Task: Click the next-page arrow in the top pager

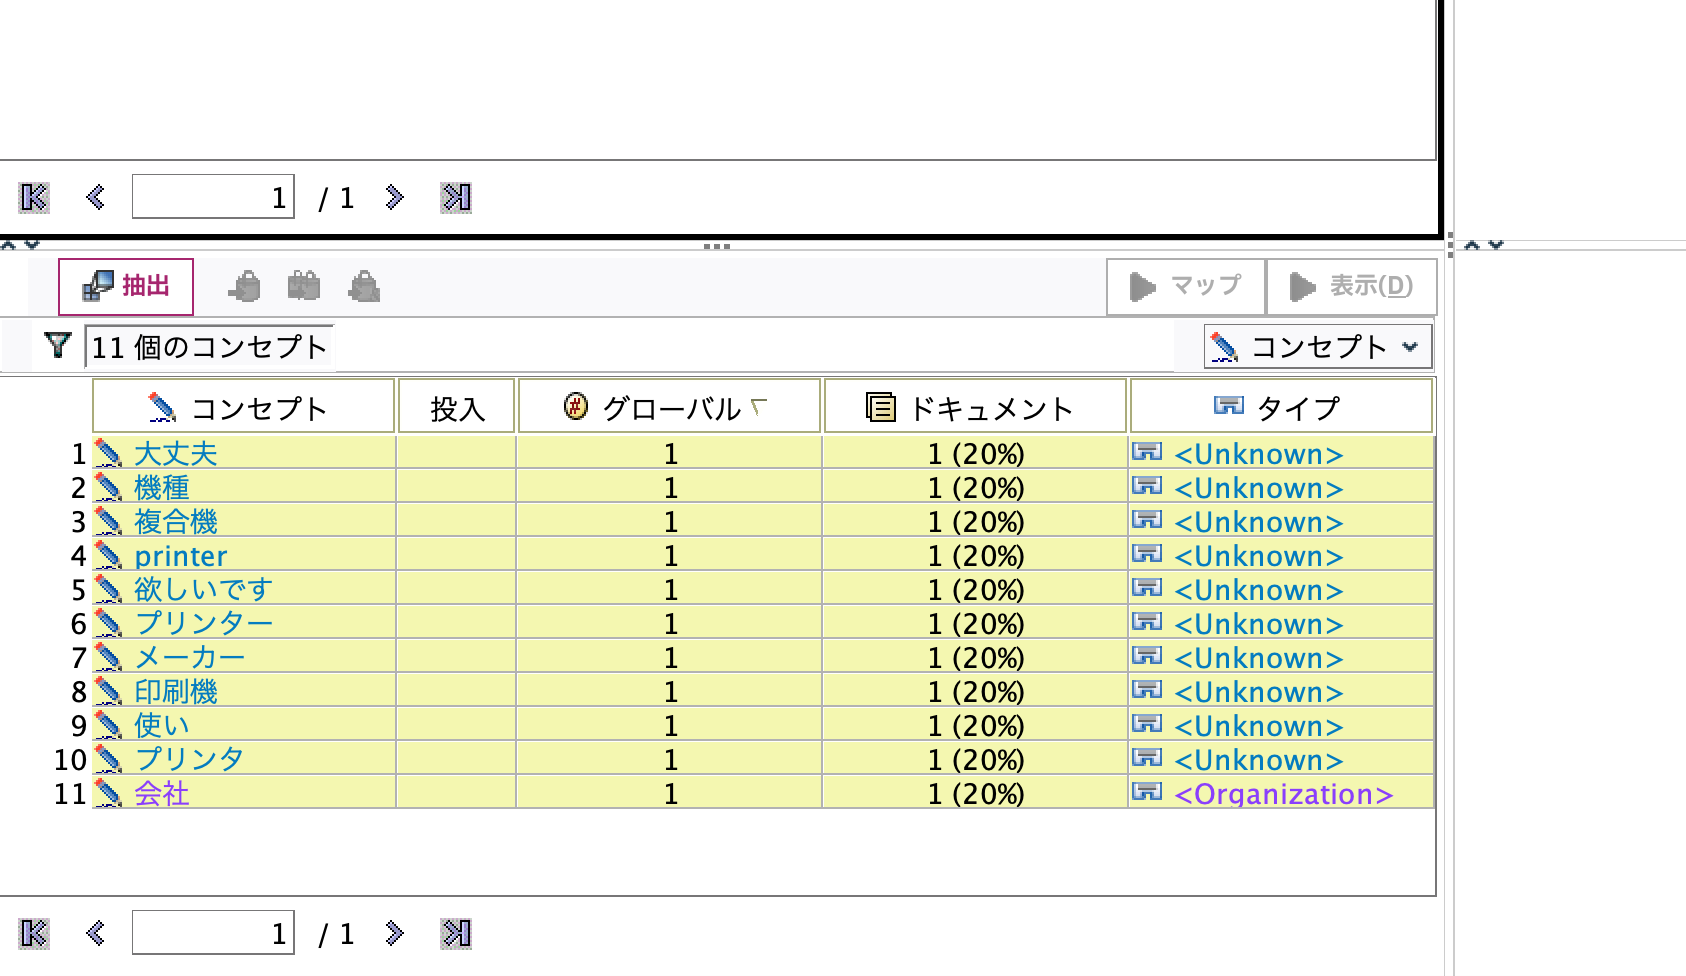Action: (x=394, y=197)
